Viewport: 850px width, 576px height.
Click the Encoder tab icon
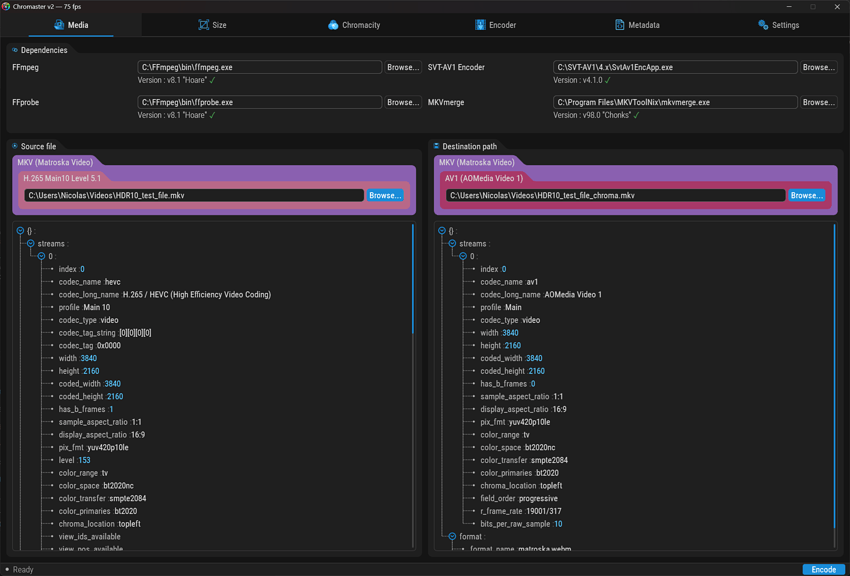pos(480,25)
